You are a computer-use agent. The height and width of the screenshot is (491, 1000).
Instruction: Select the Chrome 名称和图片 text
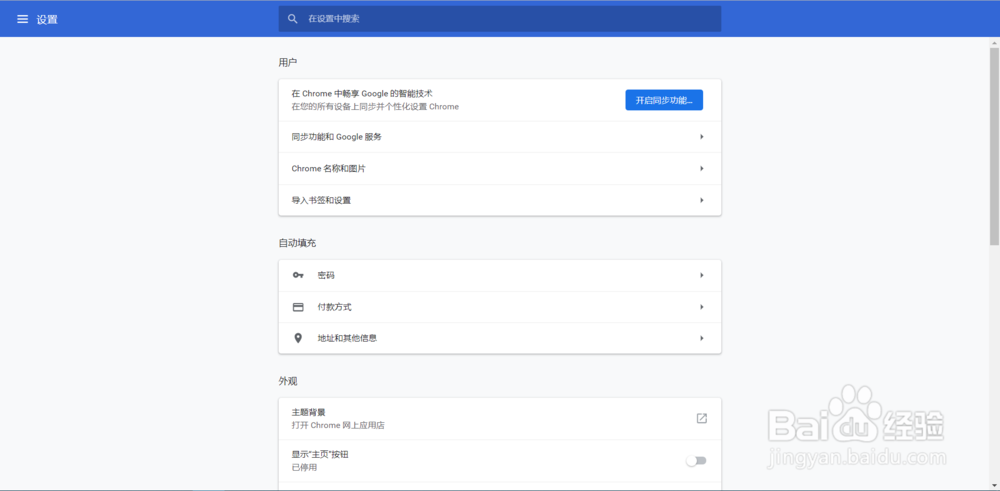[328, 168]
